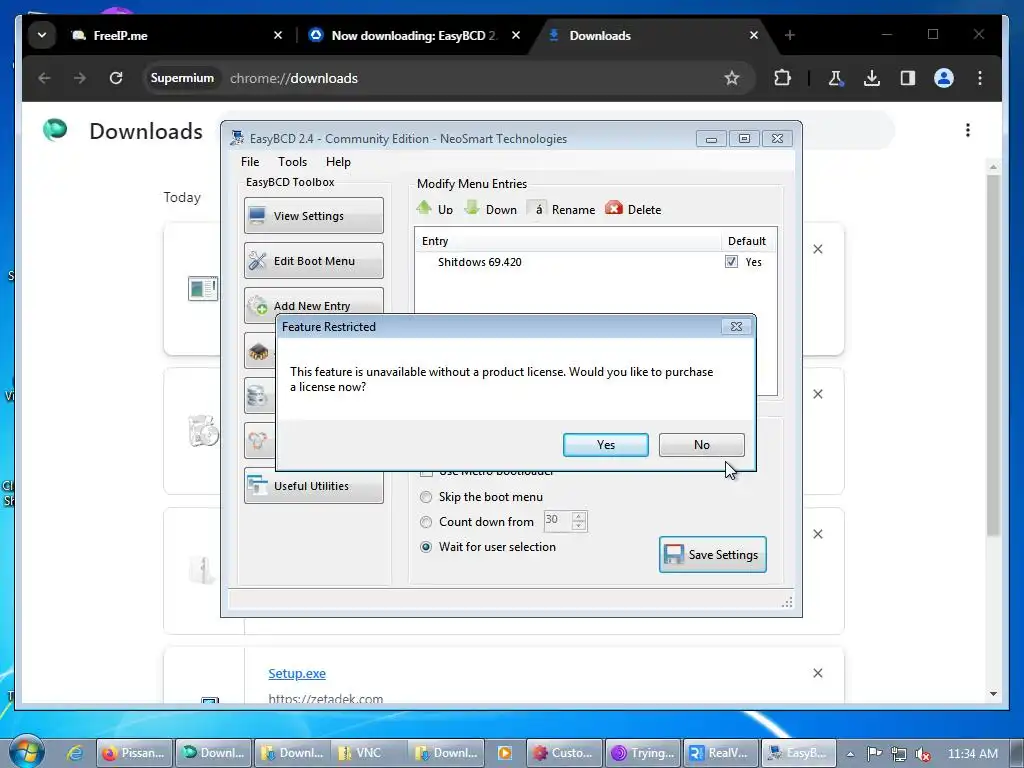Select the Shitdows 69.420 entry

coord(479,262)
